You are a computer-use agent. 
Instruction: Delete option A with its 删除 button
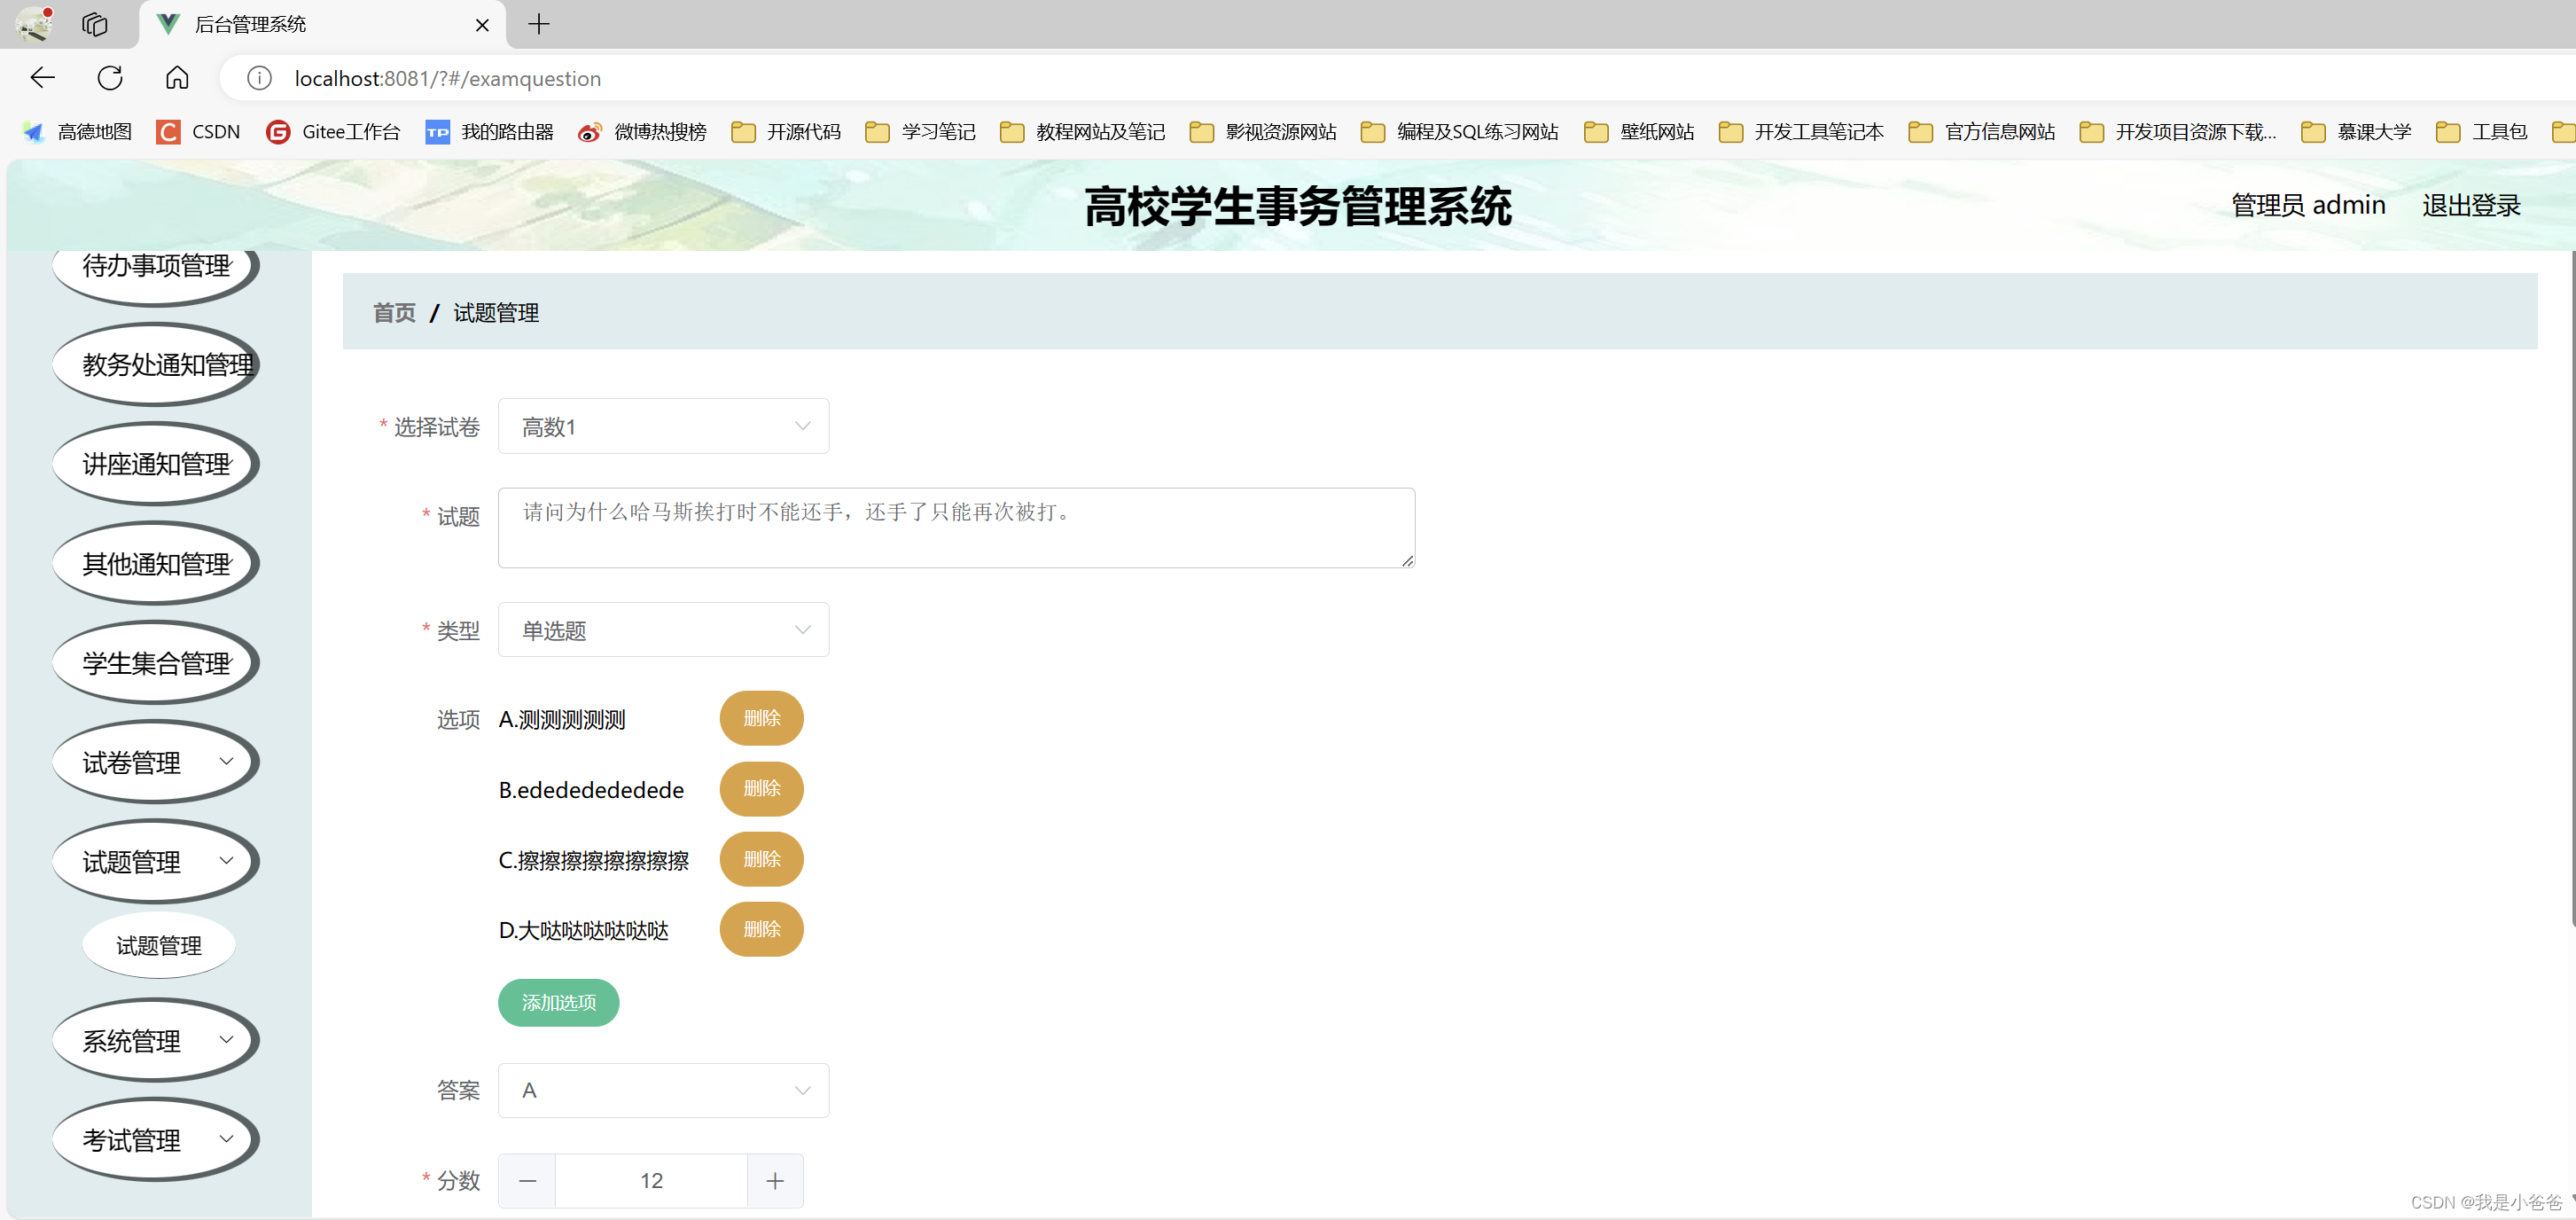click(761, 718)
